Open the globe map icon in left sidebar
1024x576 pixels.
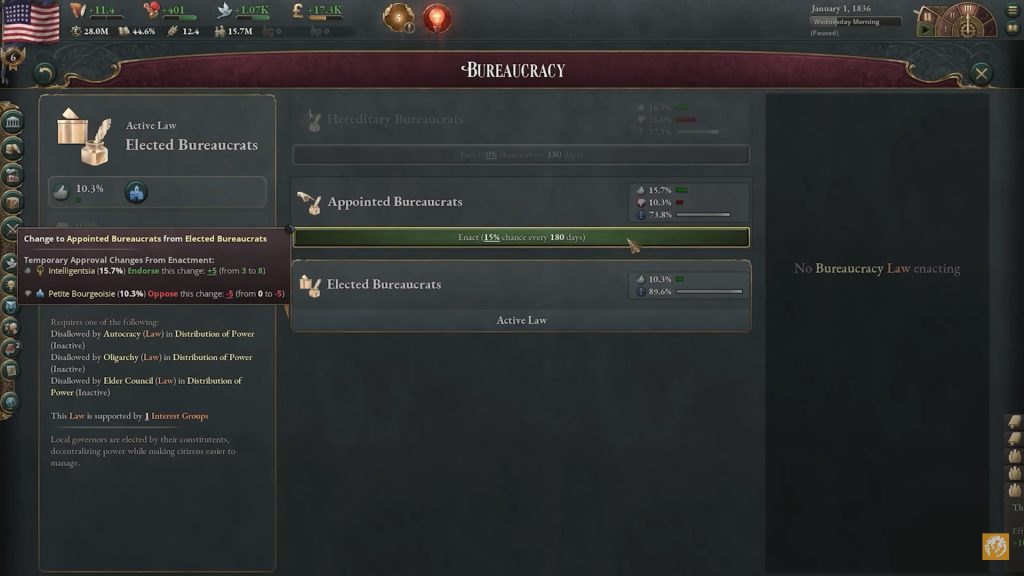coord(11,402)
